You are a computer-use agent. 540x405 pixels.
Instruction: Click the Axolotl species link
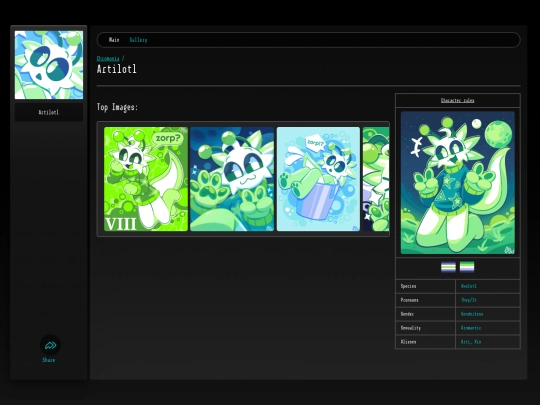(x=469, y=286)
